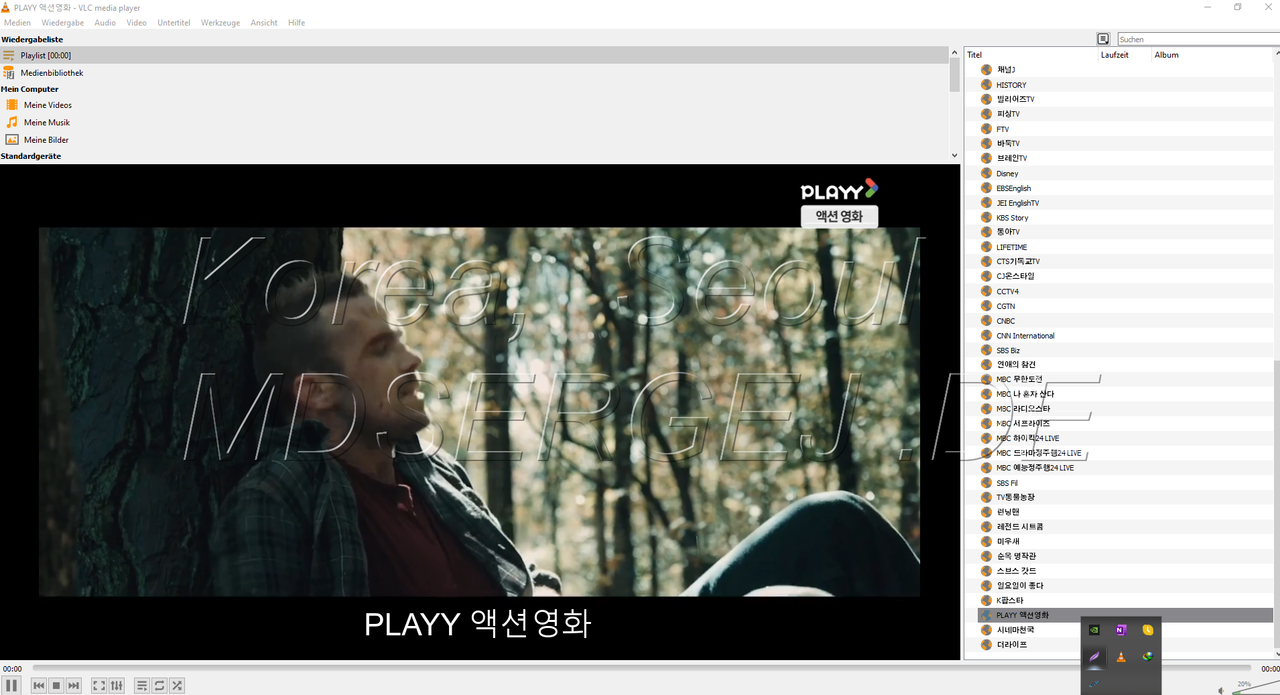Open Meine Videos folder
1280x695 pixels.
click(x=47, y=105)
